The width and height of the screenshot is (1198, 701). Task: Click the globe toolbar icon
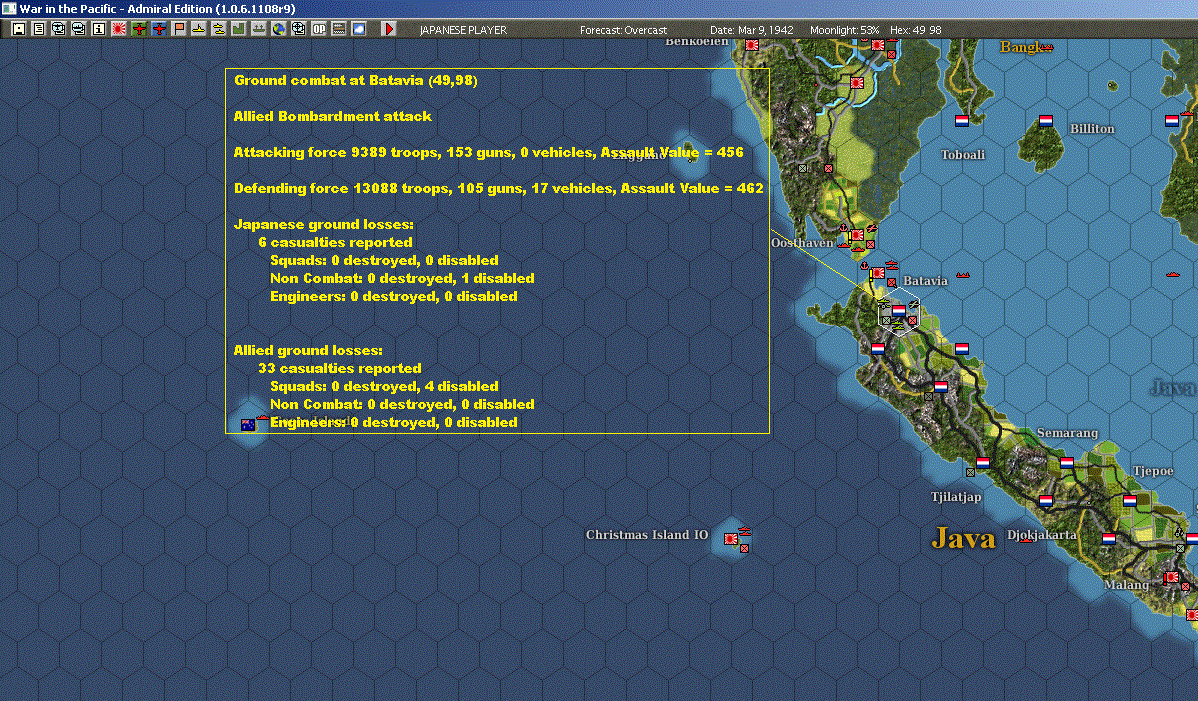coord(279,29)
